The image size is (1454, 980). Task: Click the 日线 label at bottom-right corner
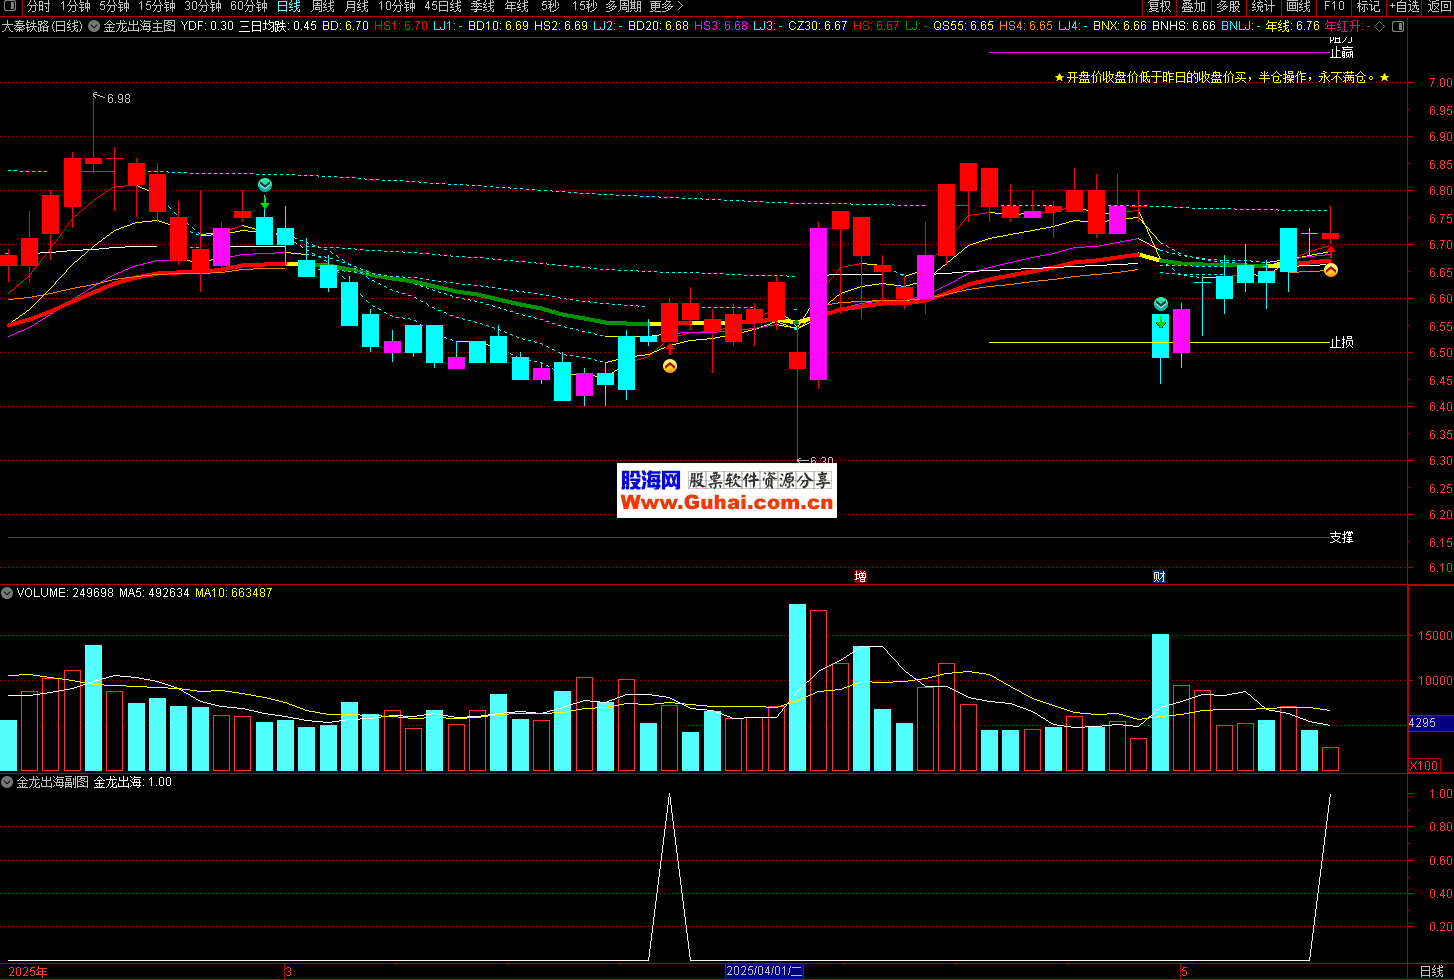[1431, 972]
